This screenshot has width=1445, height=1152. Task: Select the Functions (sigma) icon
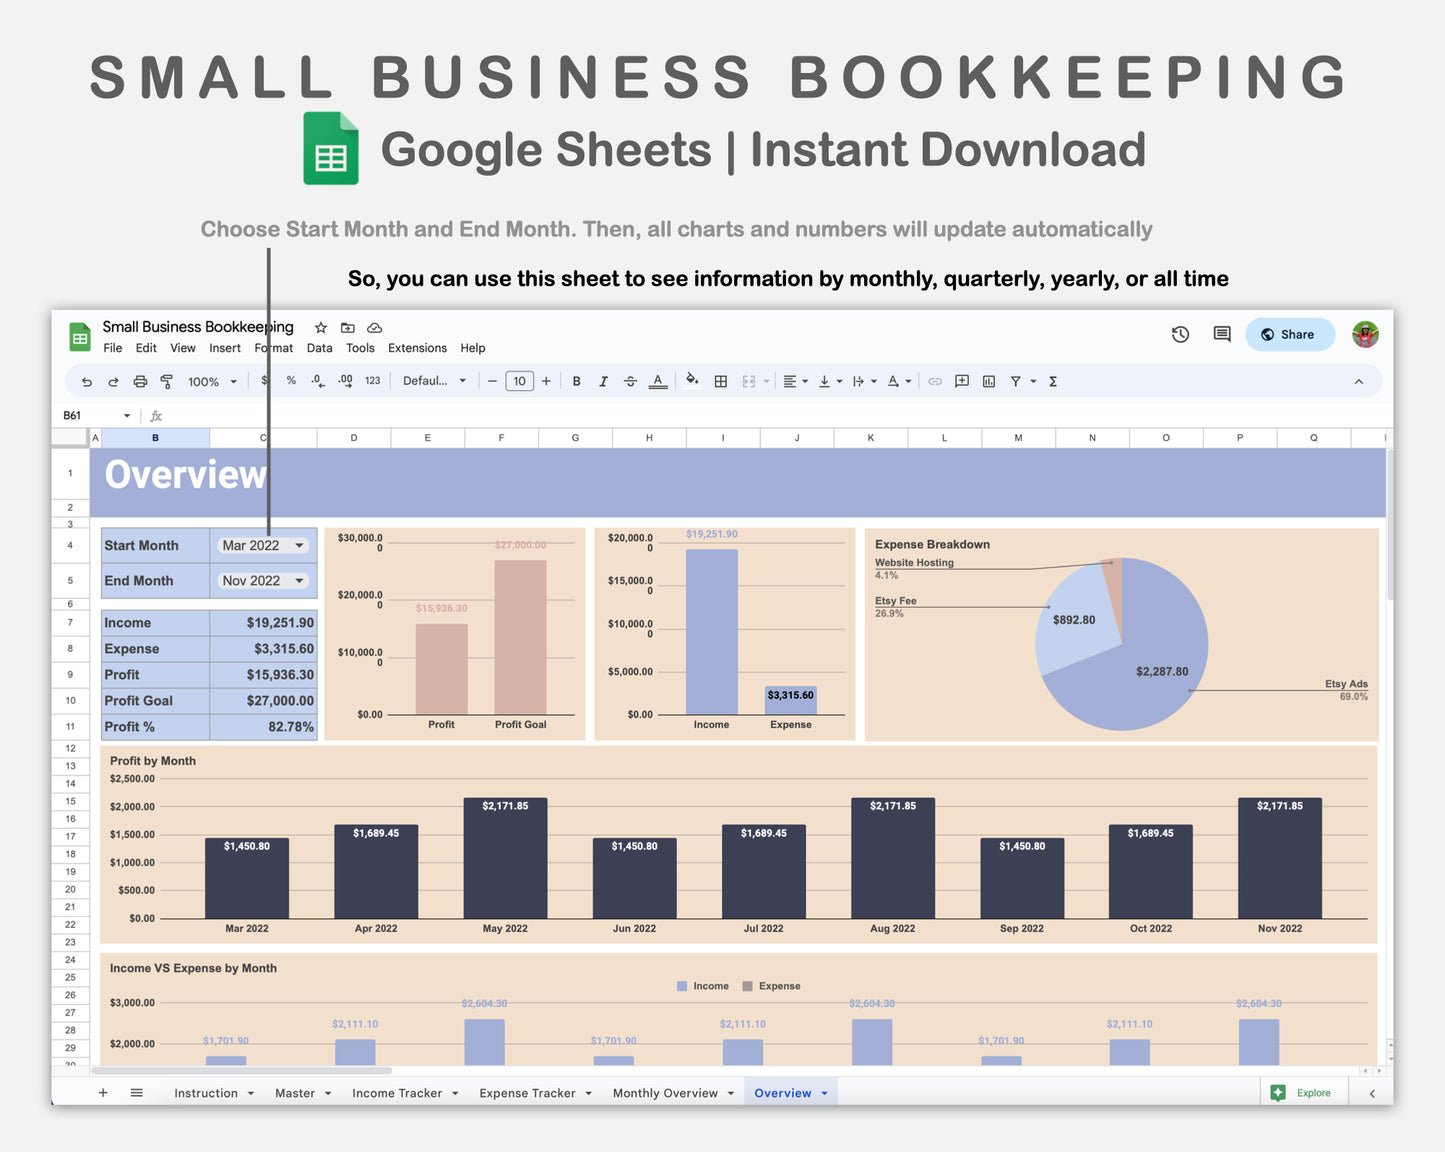(x=1052, y=381)
